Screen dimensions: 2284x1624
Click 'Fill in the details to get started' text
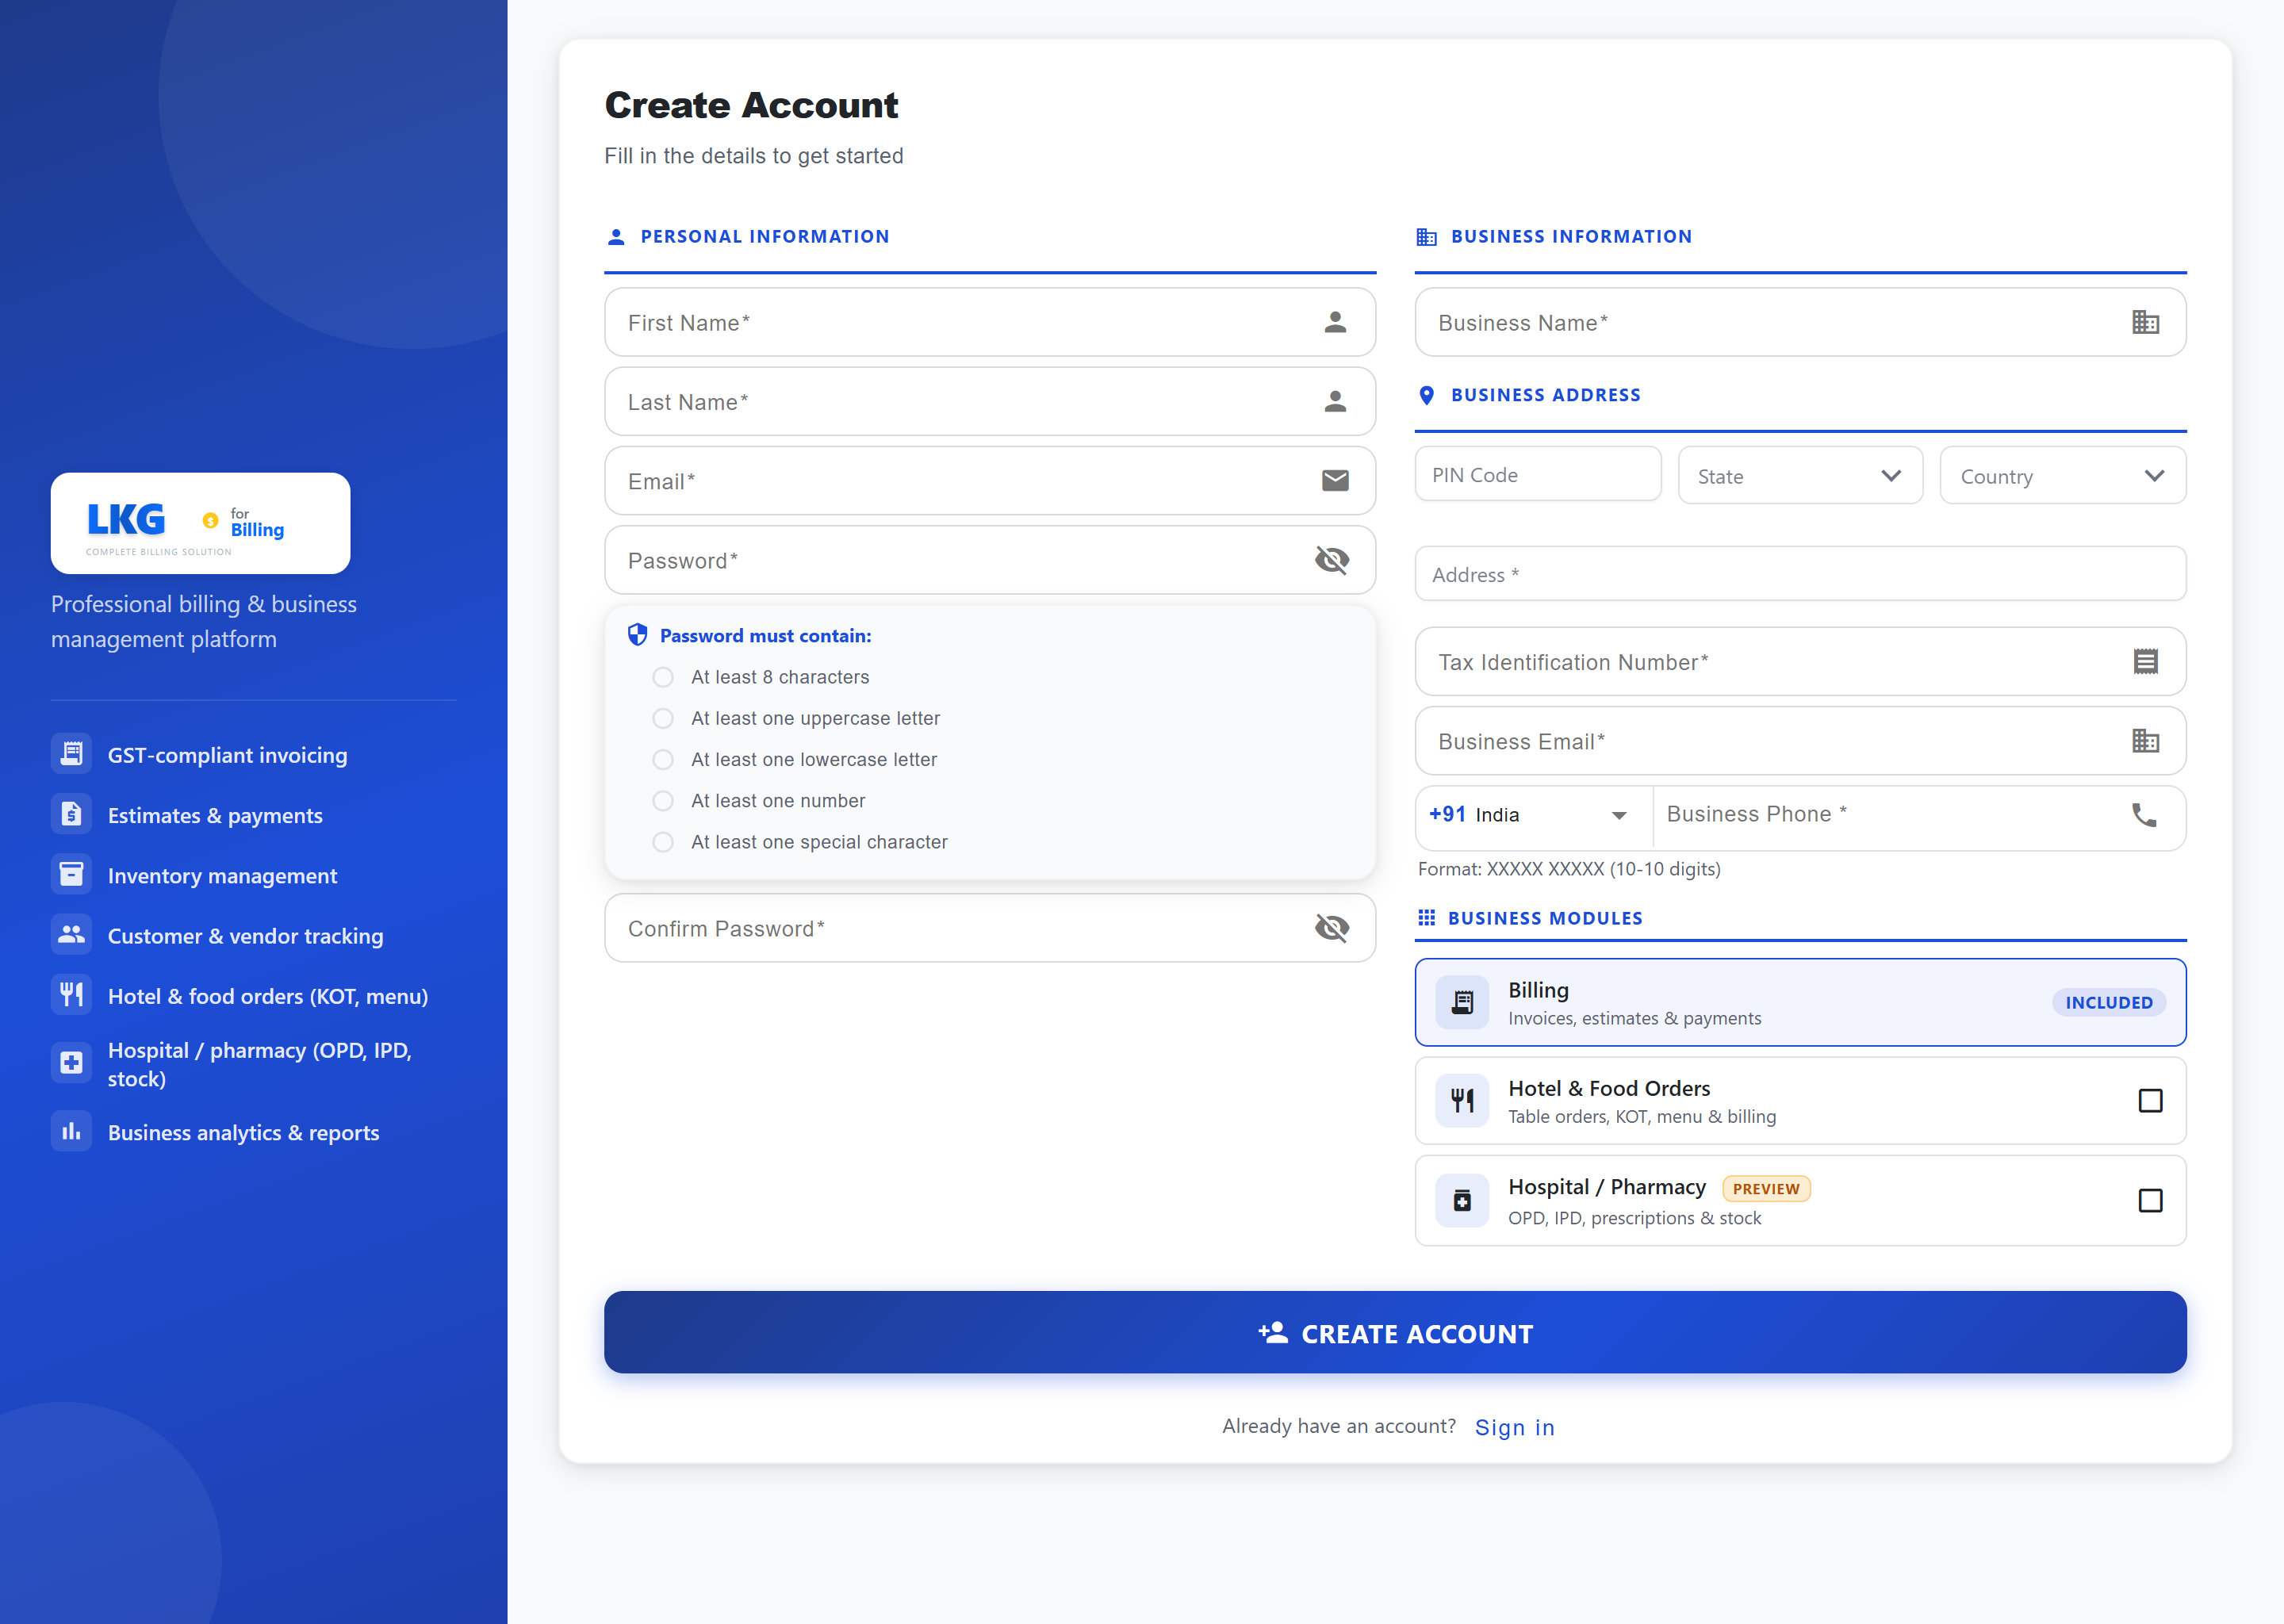tap(753, 156)
